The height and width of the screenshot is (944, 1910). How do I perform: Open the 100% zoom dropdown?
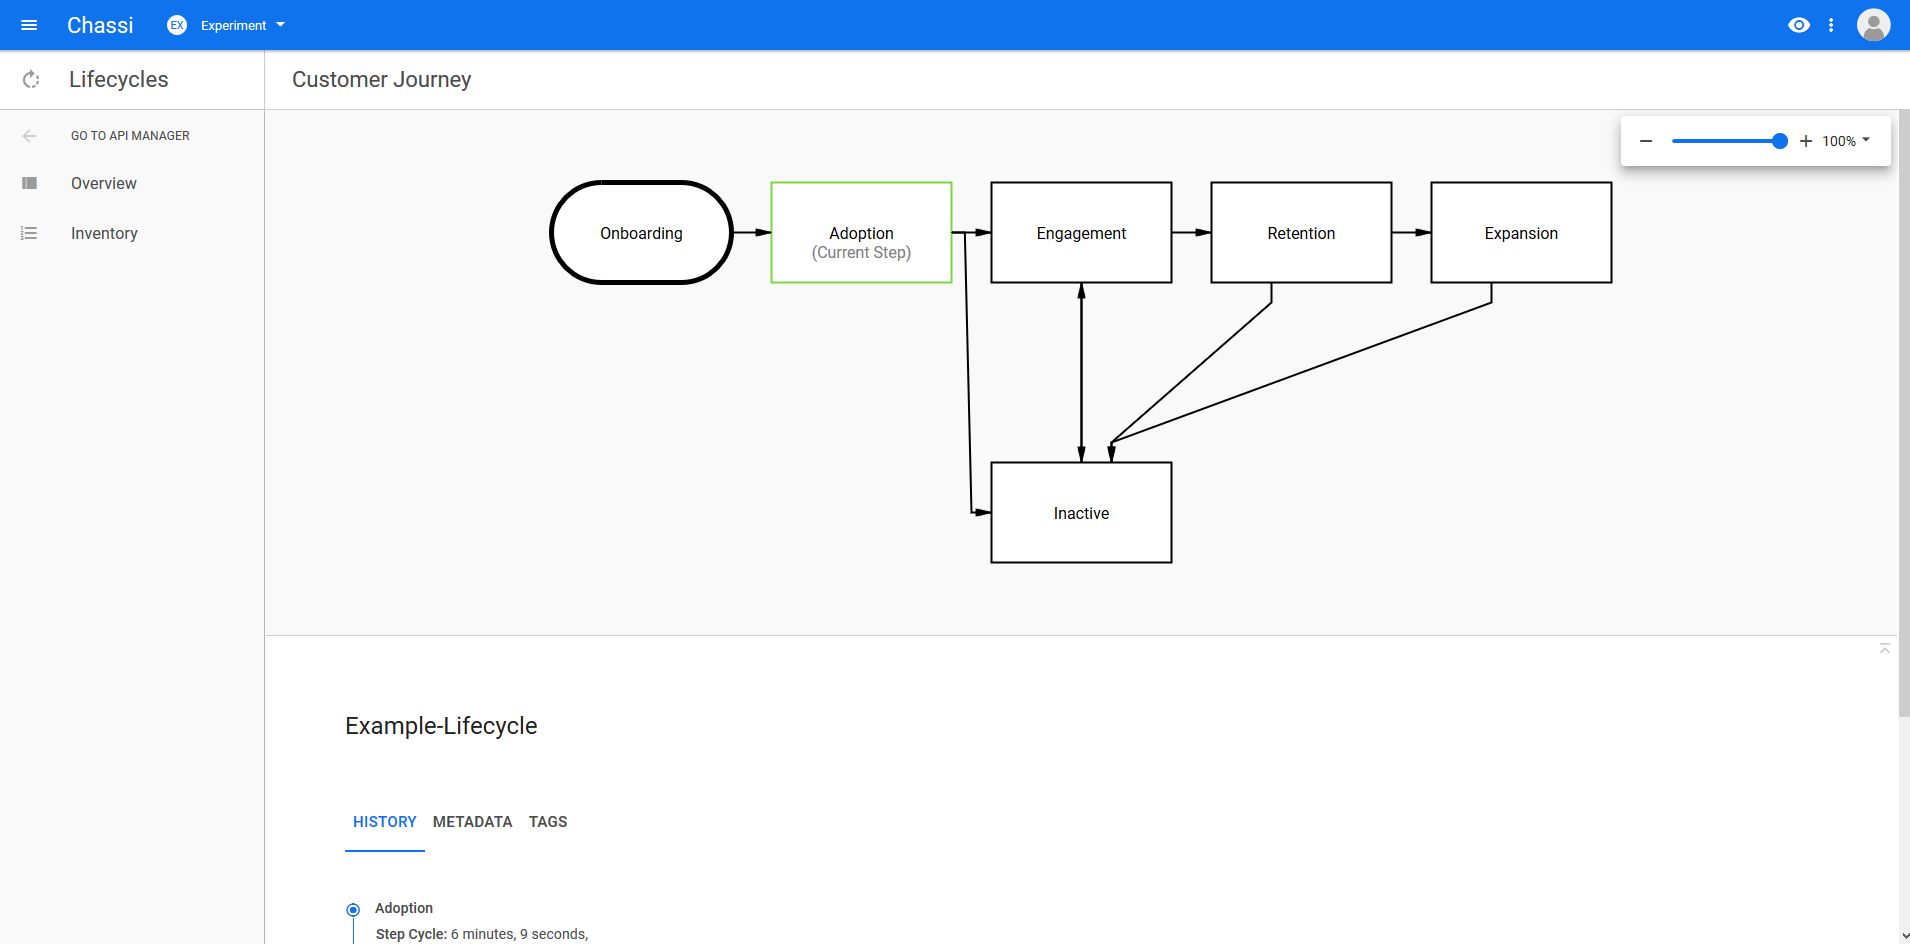[x=1846, y=141]
